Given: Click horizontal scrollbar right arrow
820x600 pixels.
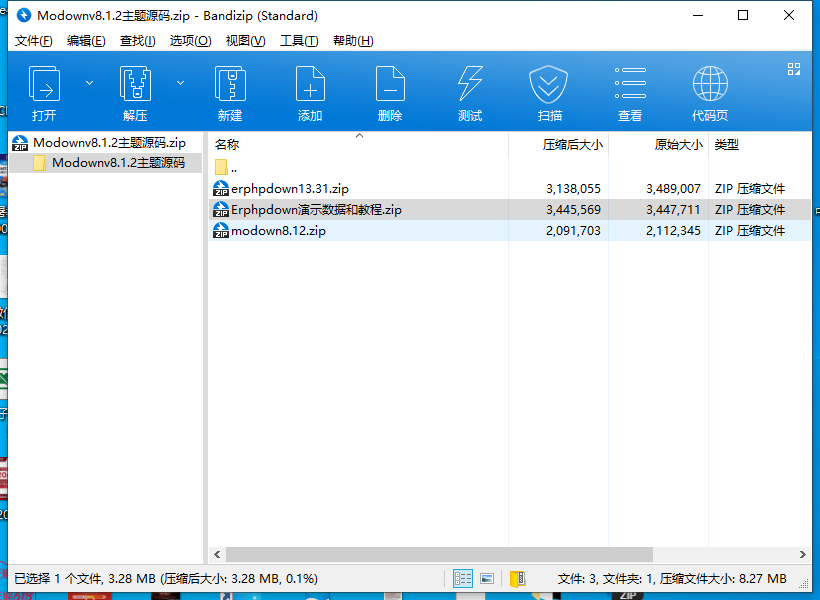Looking at the screenshot, I should click(803, 554).
